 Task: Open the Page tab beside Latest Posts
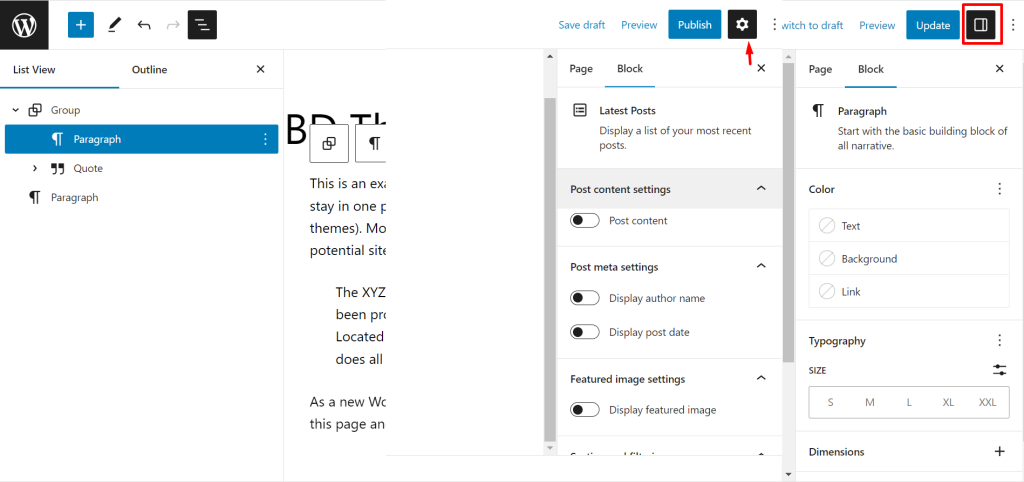pos(581,69)
